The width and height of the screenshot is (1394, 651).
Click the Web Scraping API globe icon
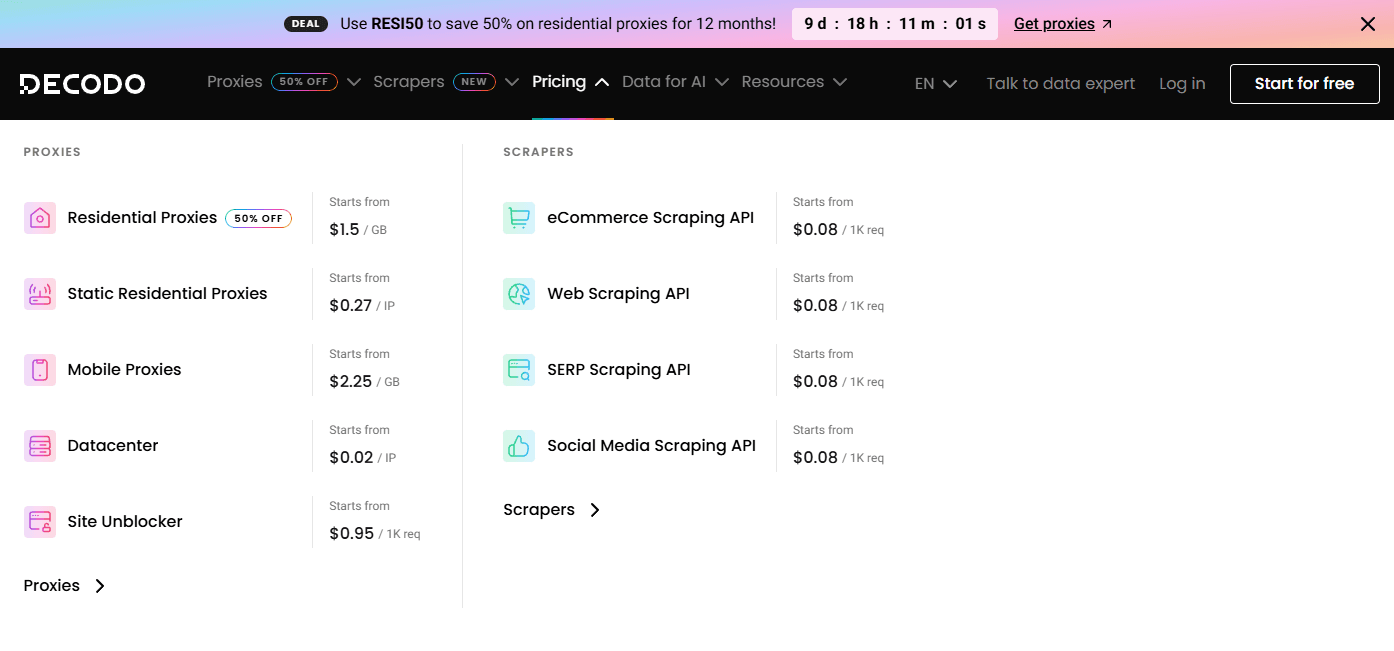(519, 294)
